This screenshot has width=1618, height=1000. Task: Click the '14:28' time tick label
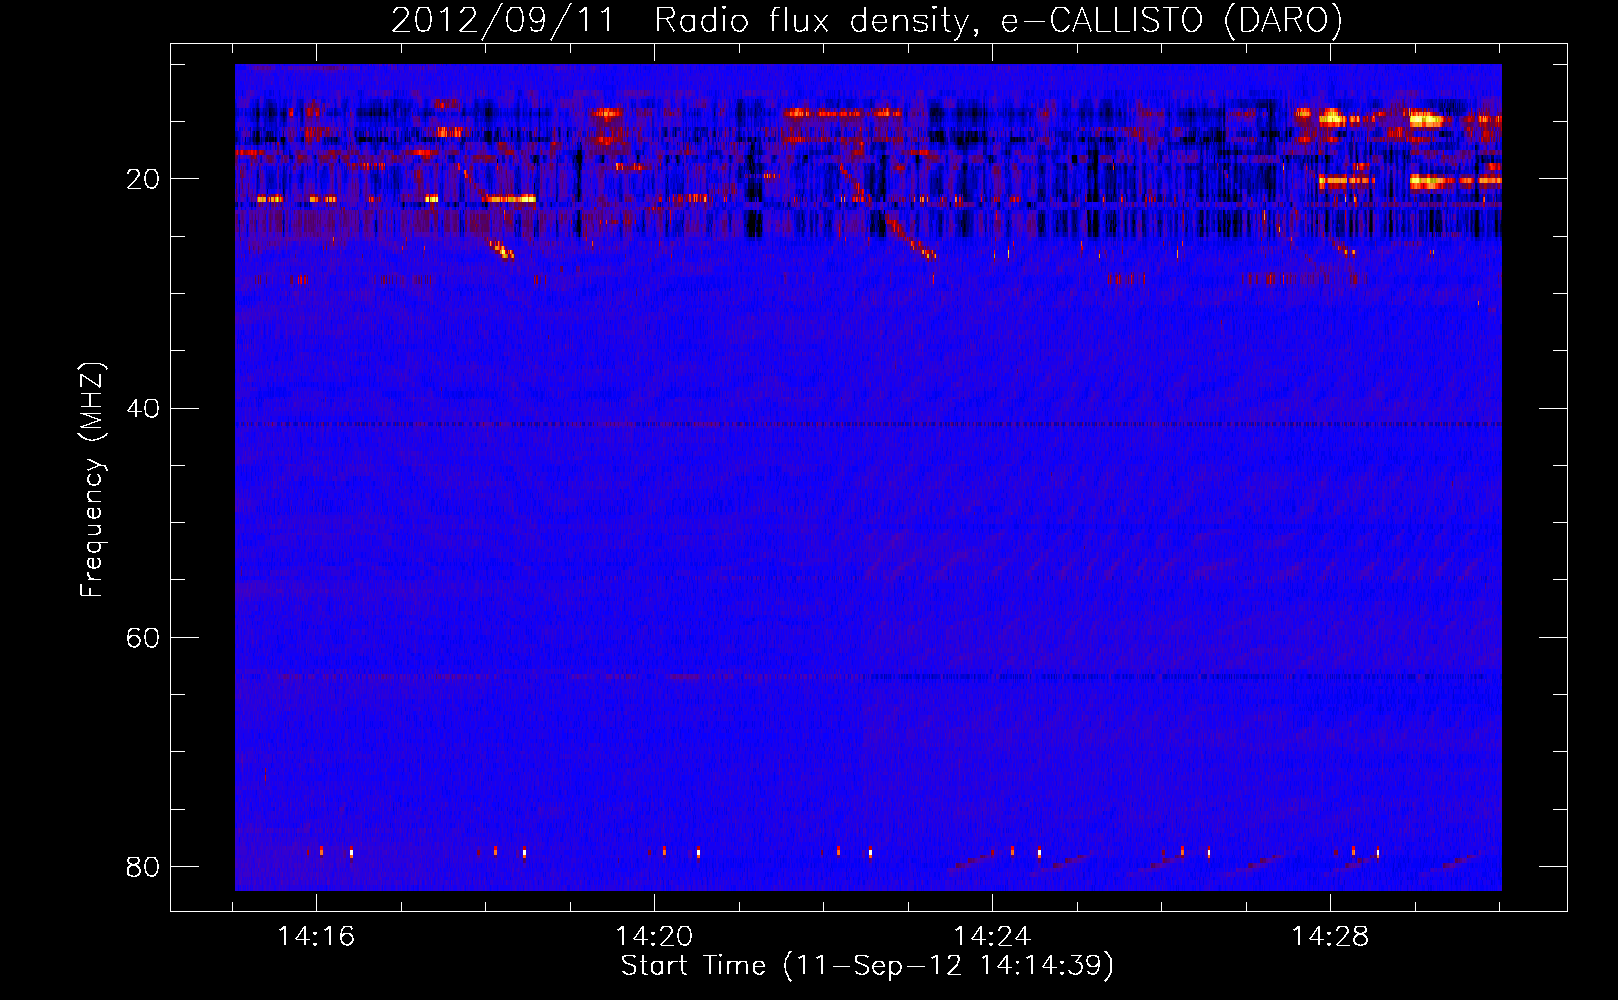(x=1330, y=937)
